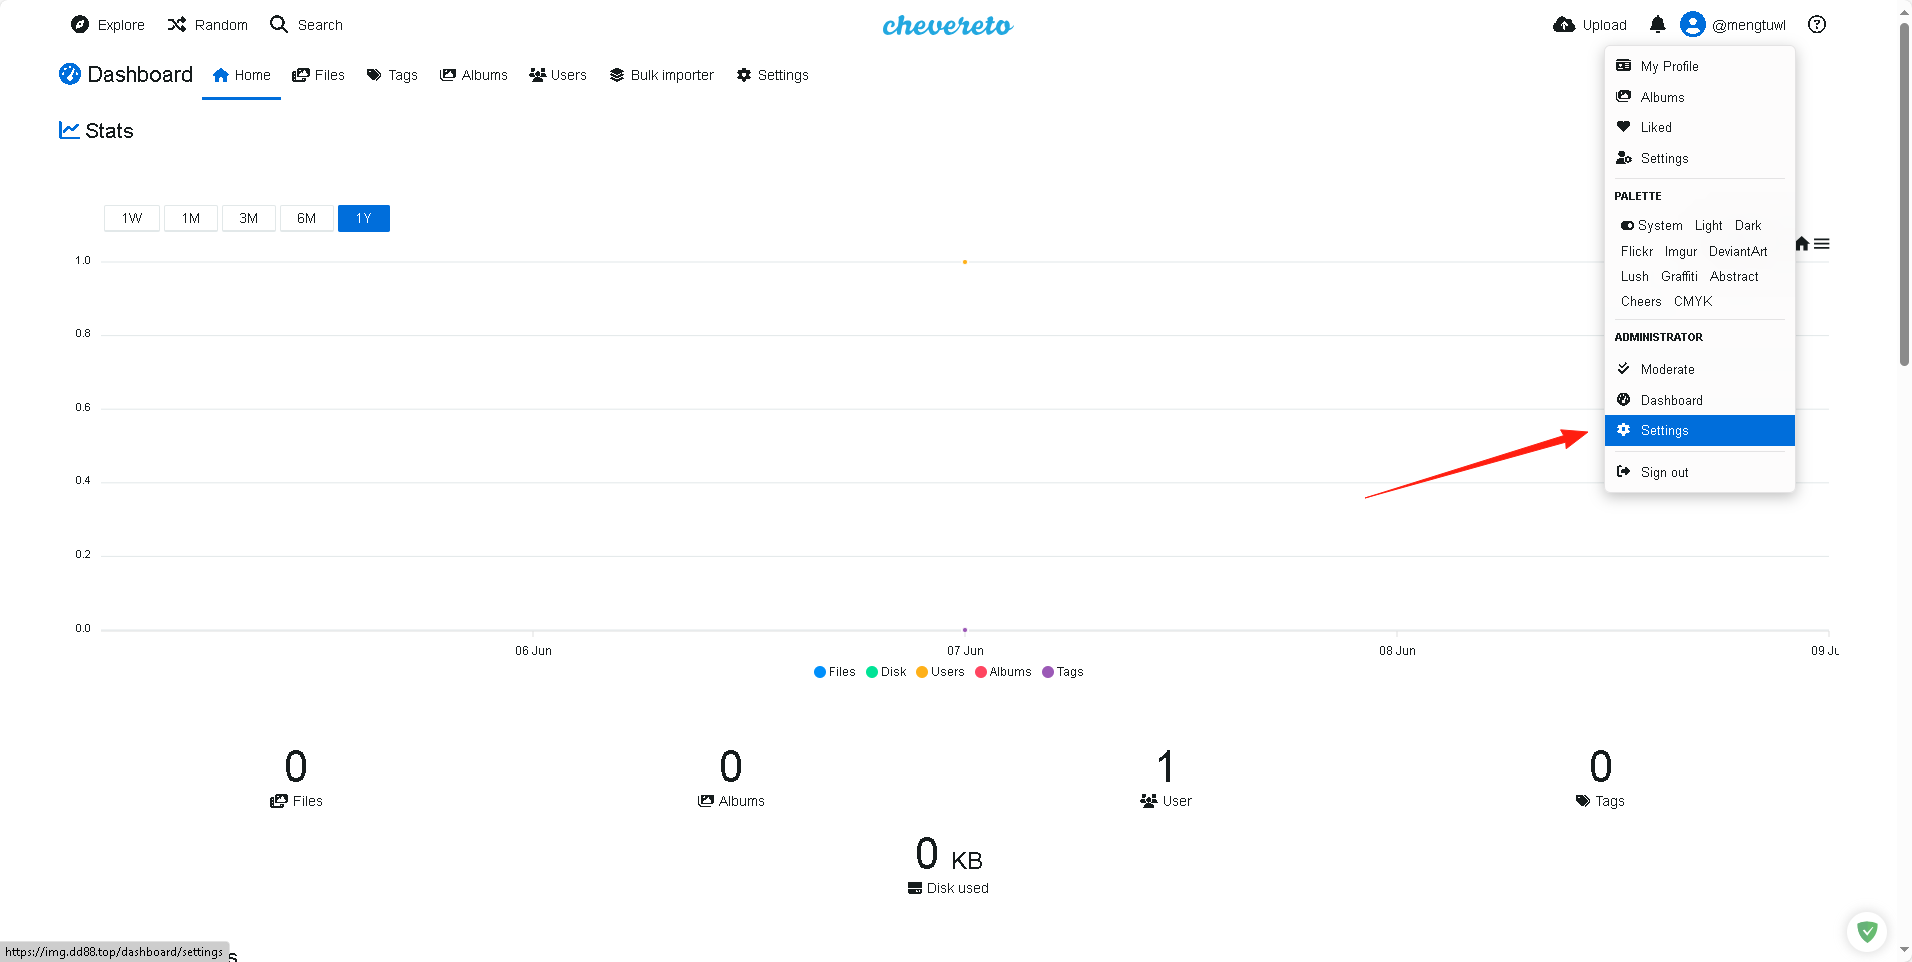Viewport: 1912px width, 962px height.
Task: Click the Chevereto logo
Action: pyautogui.click(x=947, y=26)
